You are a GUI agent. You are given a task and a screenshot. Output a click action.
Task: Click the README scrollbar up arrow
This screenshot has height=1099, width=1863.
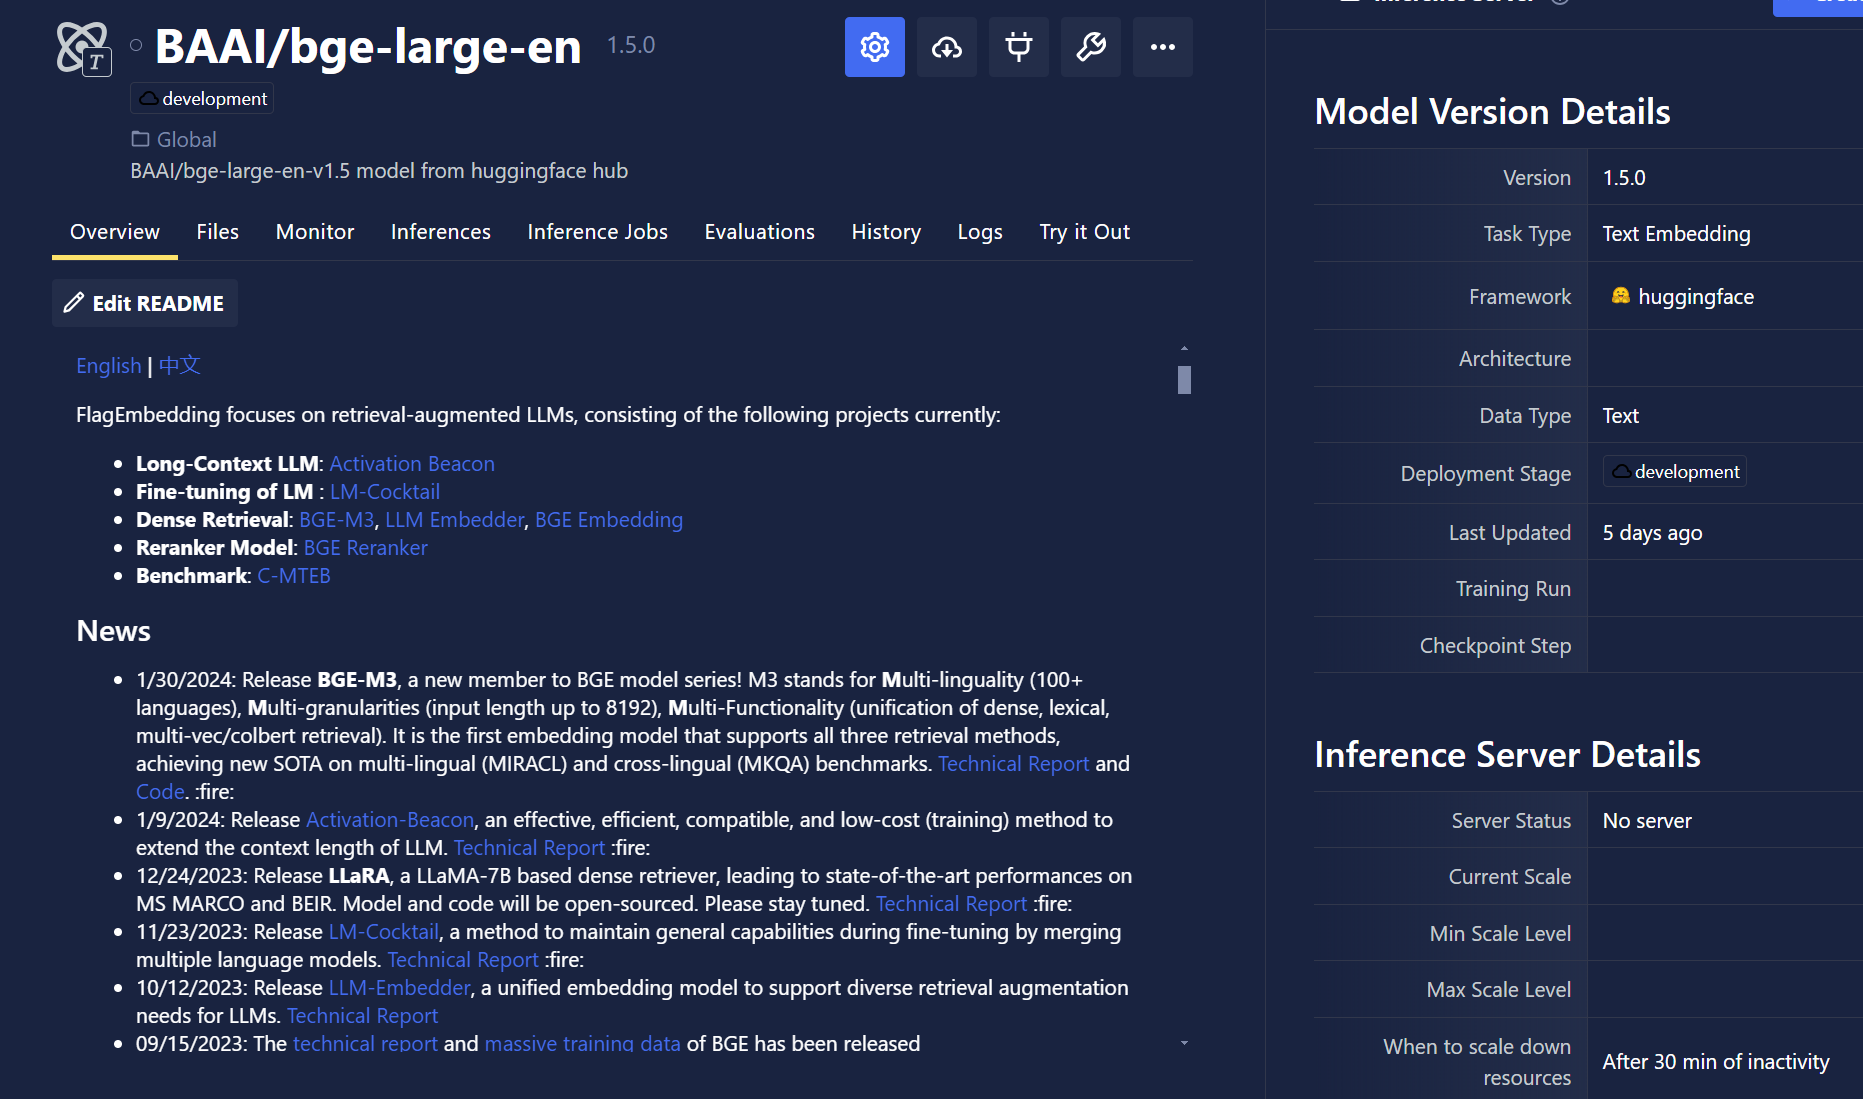coord(1184,348)
